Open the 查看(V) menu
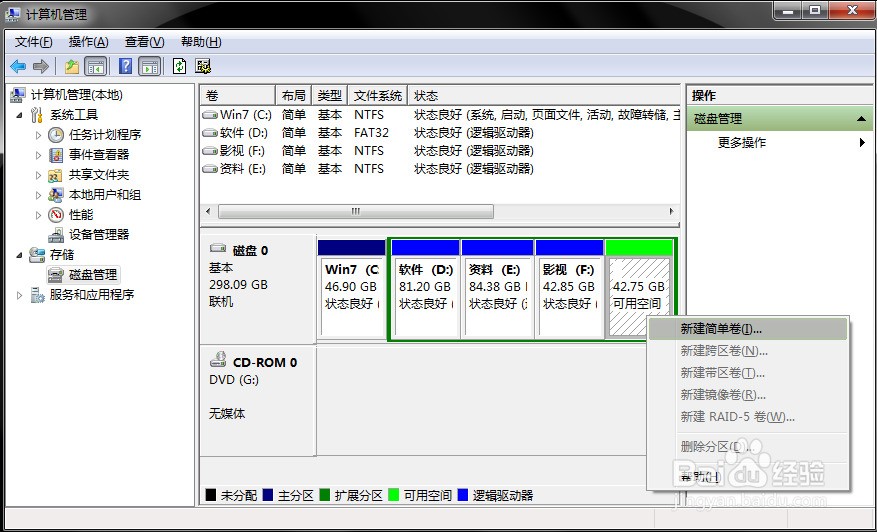The image size is (877, 532). click(144, 42)
